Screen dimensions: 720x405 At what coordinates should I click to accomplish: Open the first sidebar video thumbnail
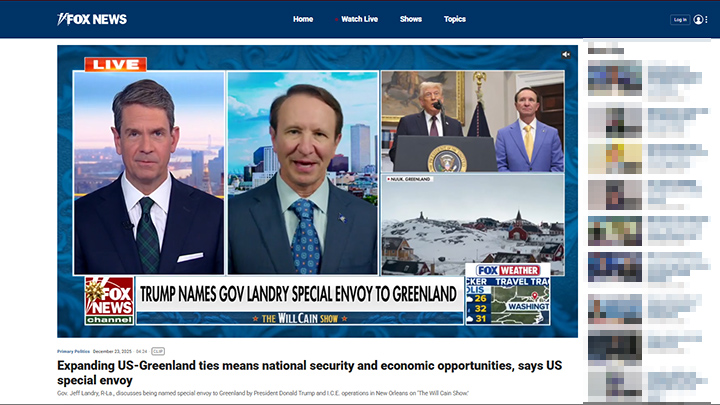(614, 78)
